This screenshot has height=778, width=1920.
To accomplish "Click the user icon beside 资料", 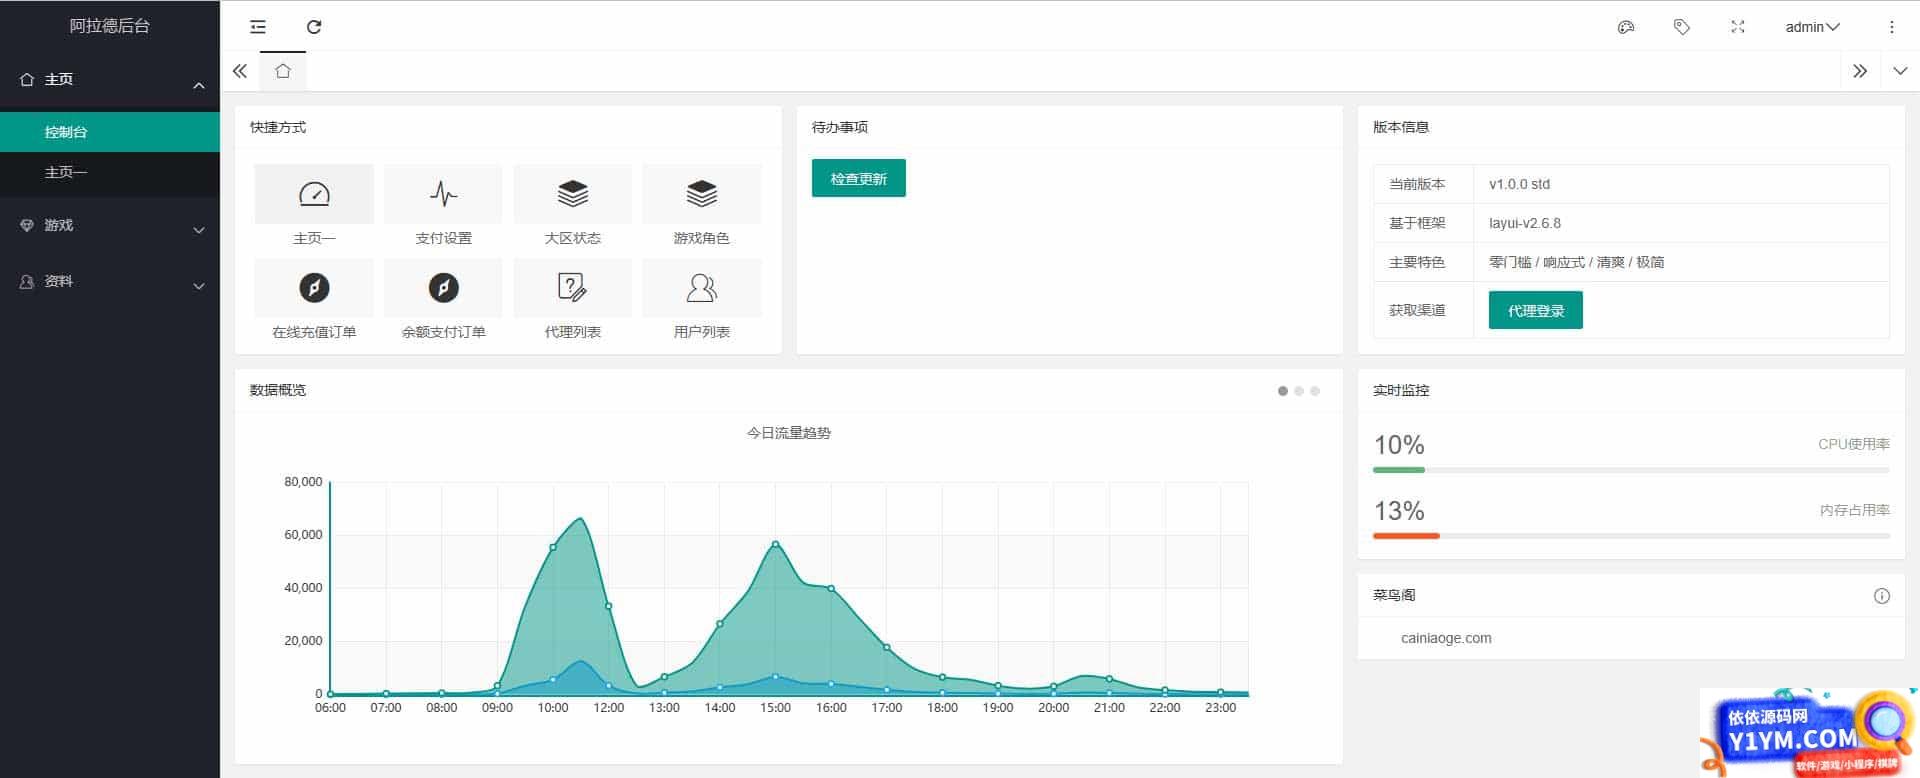I will click(x=27, y=281).
